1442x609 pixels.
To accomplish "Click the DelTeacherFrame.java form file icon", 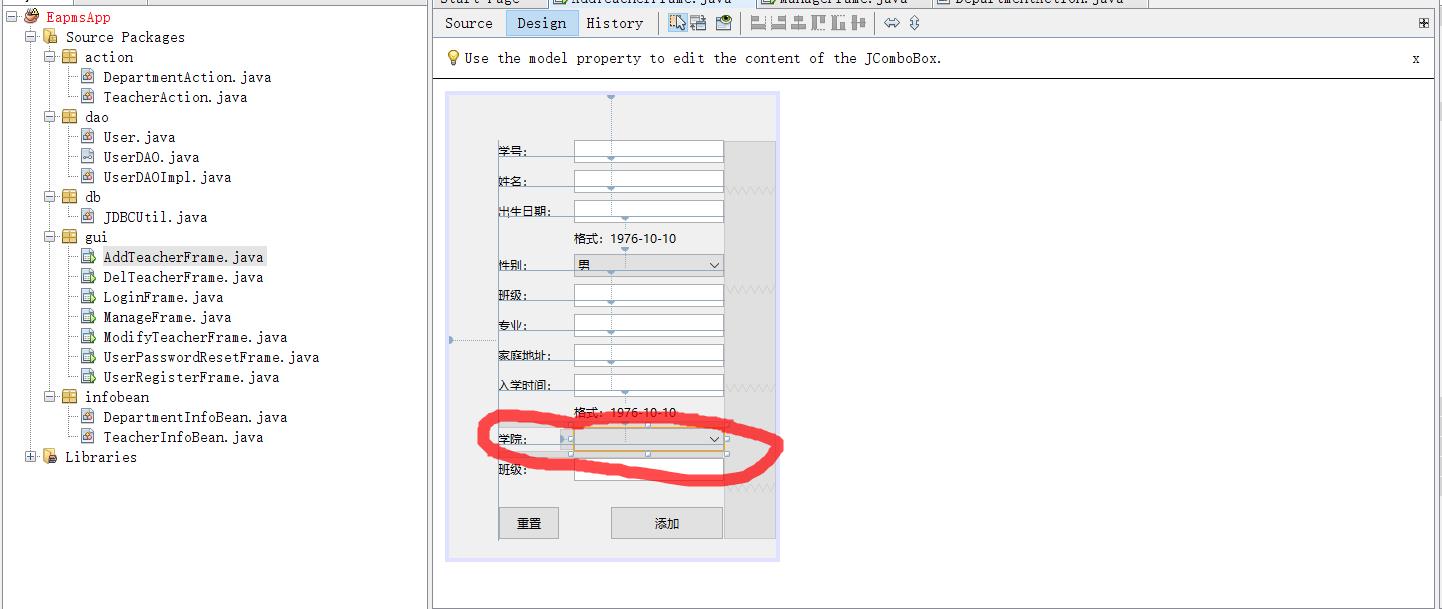I will [88, 277].
